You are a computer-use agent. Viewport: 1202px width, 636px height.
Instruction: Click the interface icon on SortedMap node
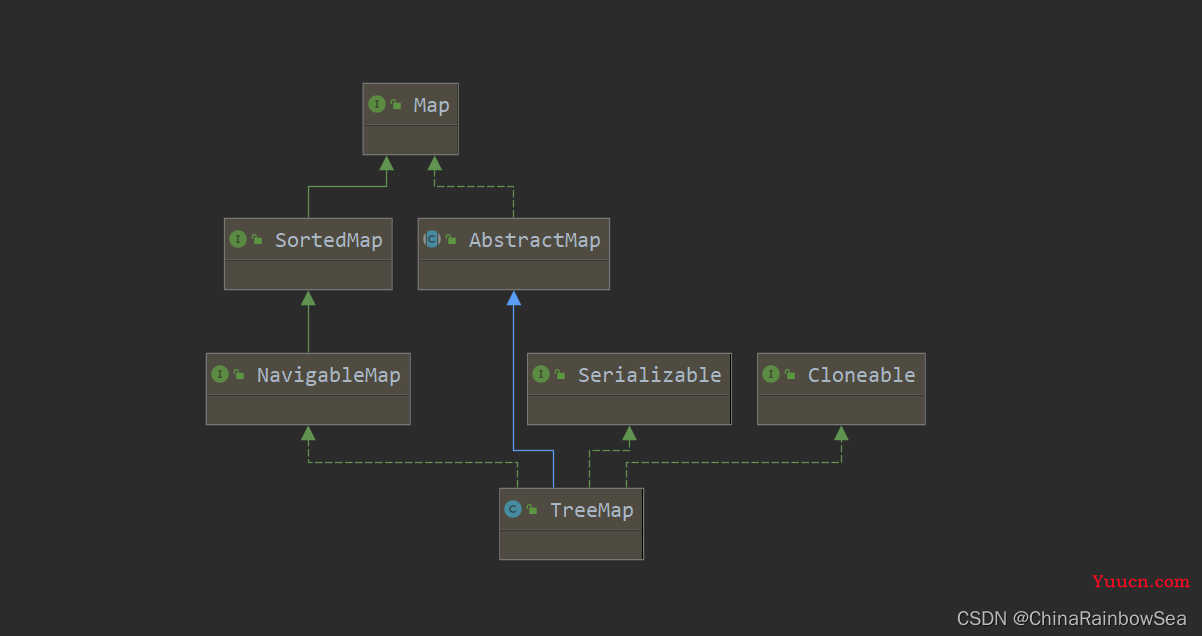point(238,239)
